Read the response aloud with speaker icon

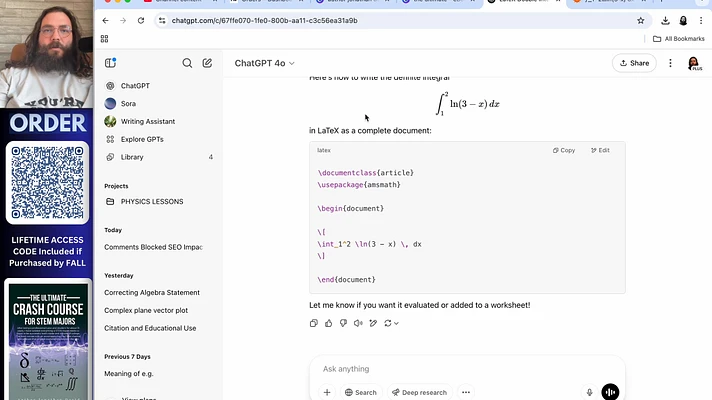(358, 323)
